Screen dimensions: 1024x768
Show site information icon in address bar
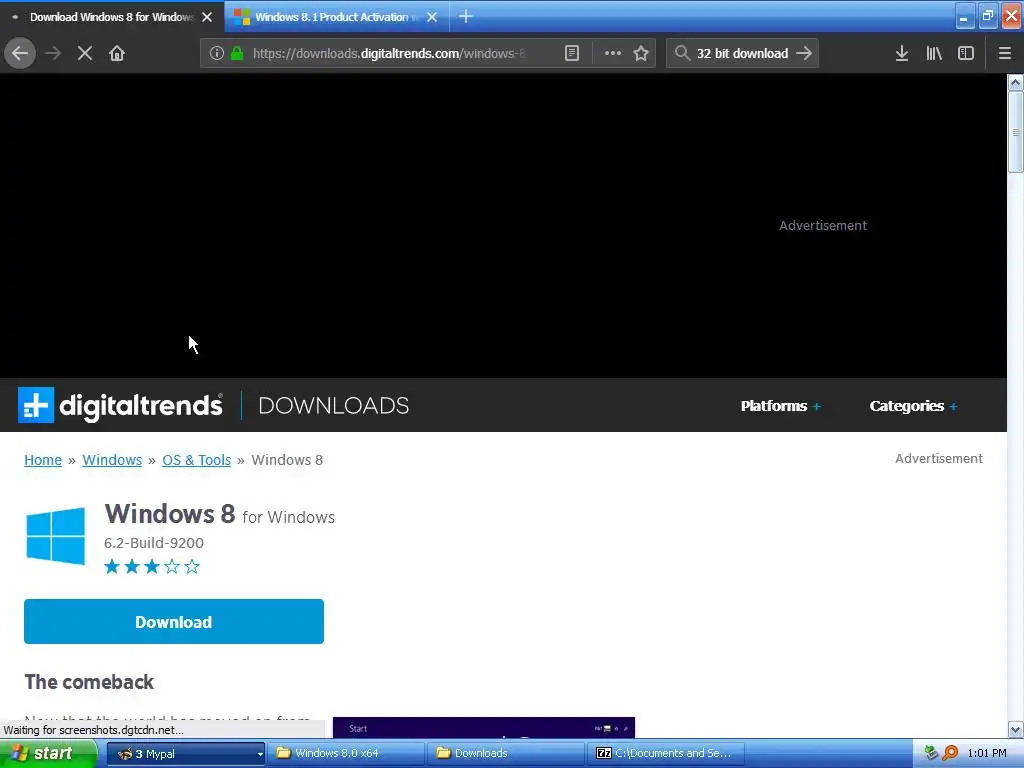pyautogui.click(x=216, y=53)
